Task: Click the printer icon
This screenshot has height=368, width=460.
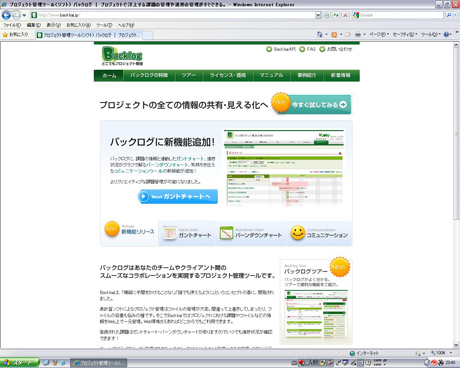Action: pos(358,34)
